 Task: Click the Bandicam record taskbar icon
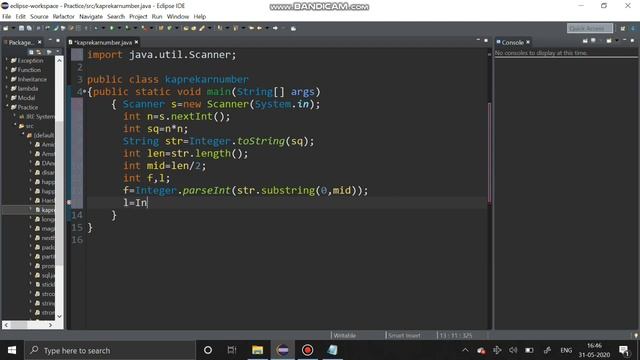[x=307, y=350]
